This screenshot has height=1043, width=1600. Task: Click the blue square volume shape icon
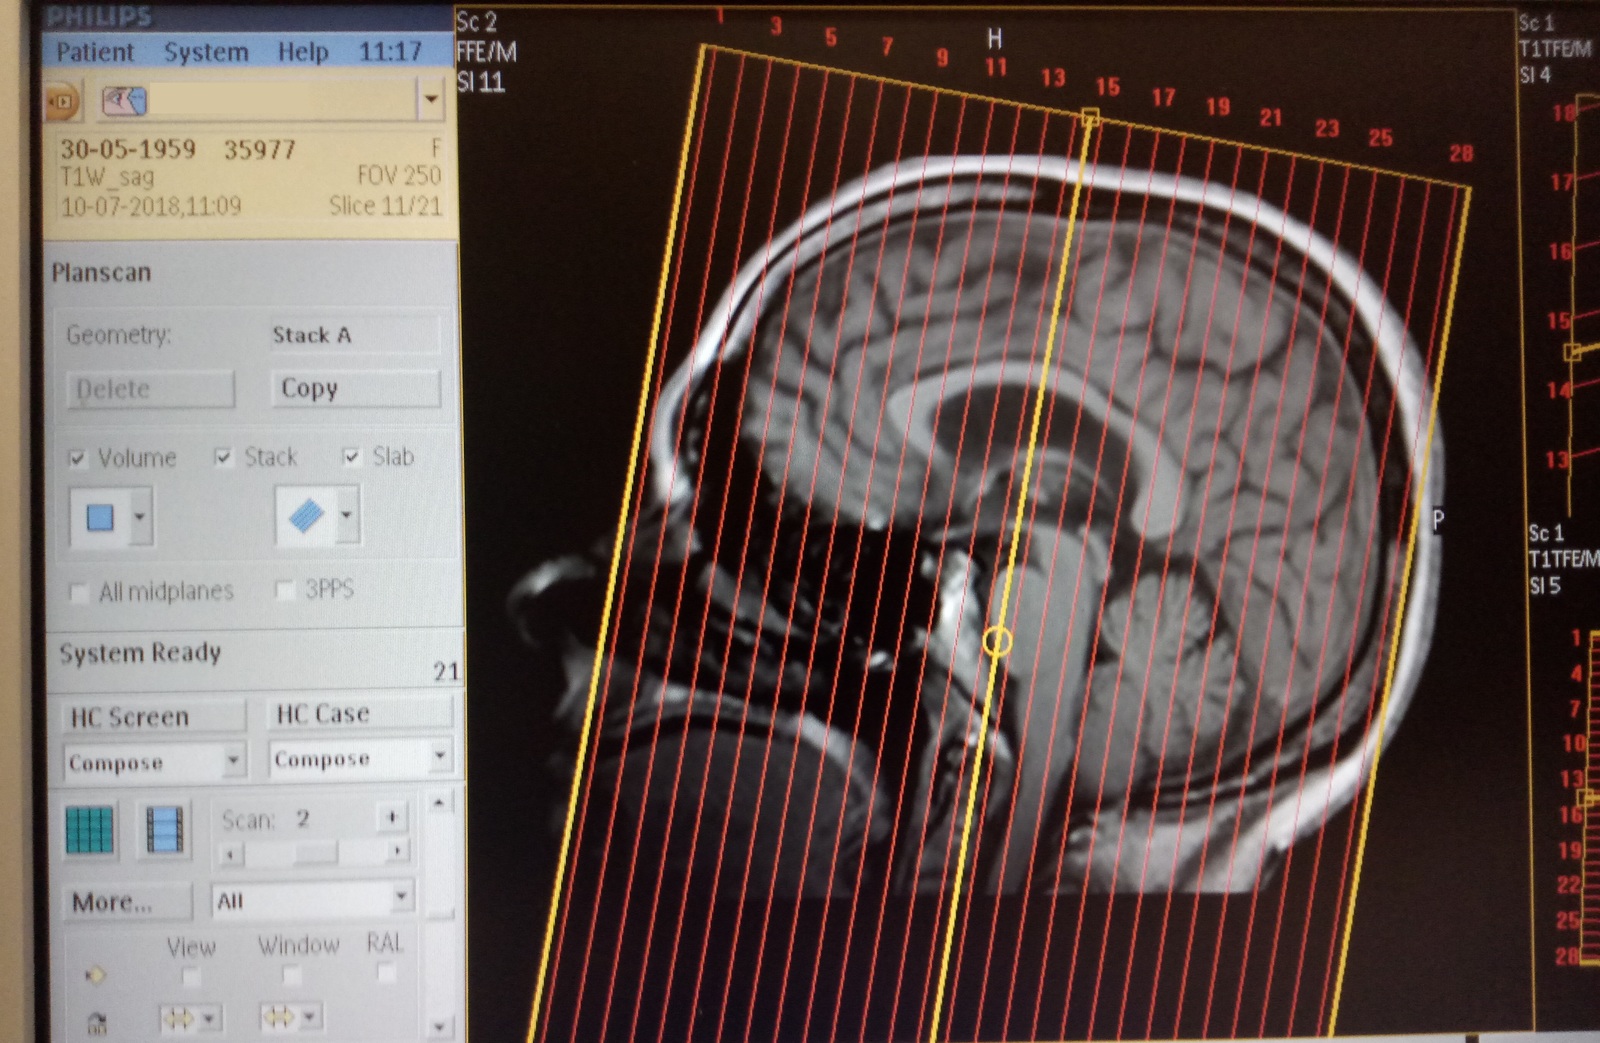coord(100,517)
